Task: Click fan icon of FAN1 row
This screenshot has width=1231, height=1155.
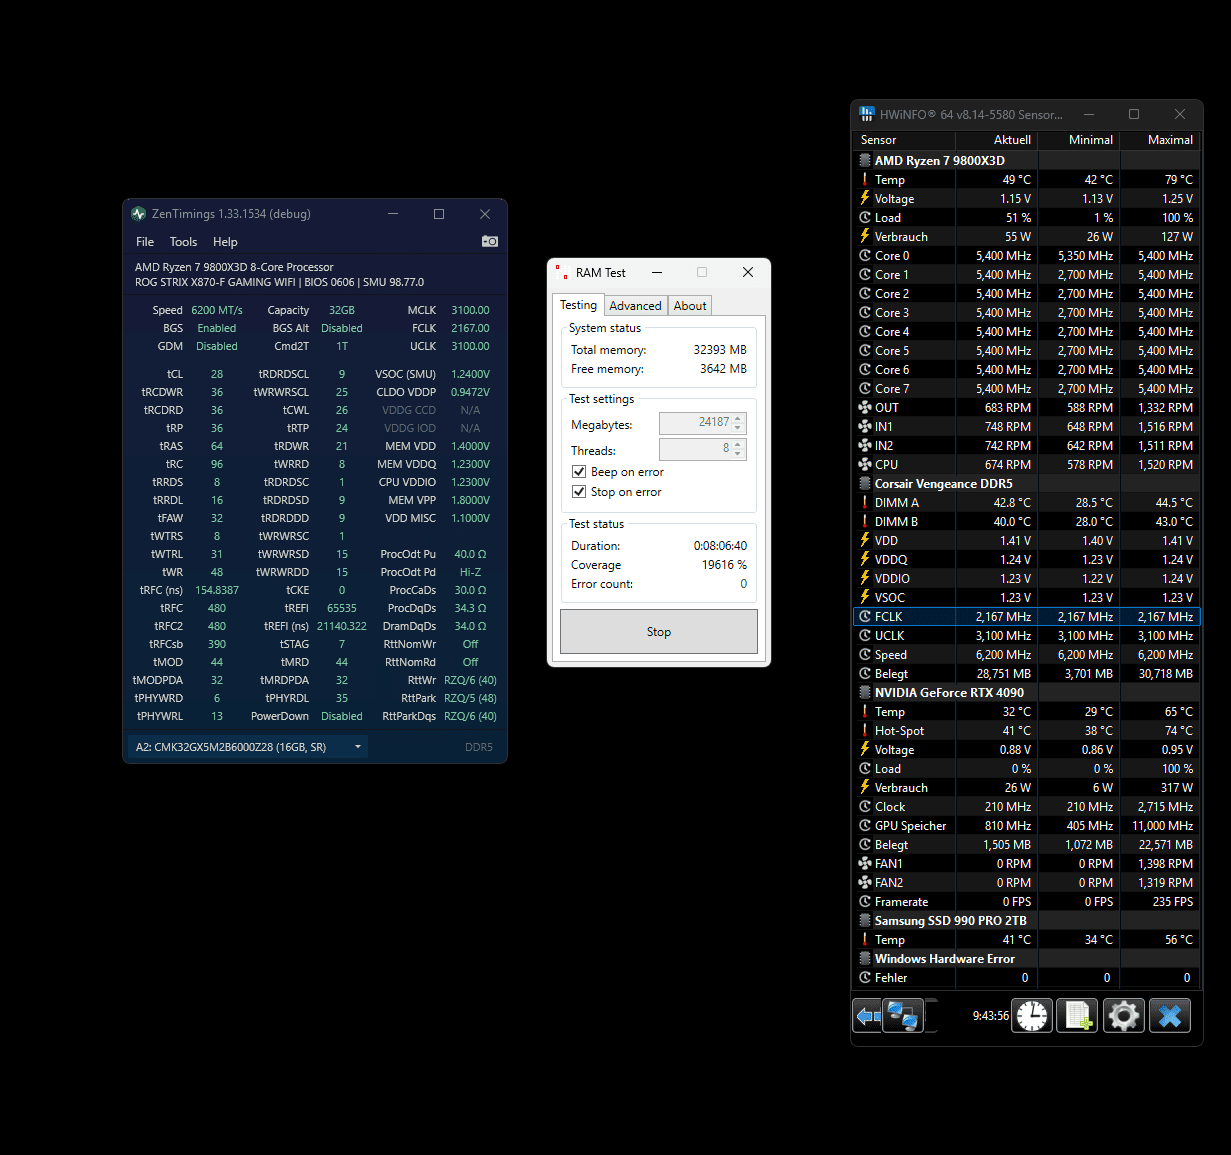Action: 865,864
